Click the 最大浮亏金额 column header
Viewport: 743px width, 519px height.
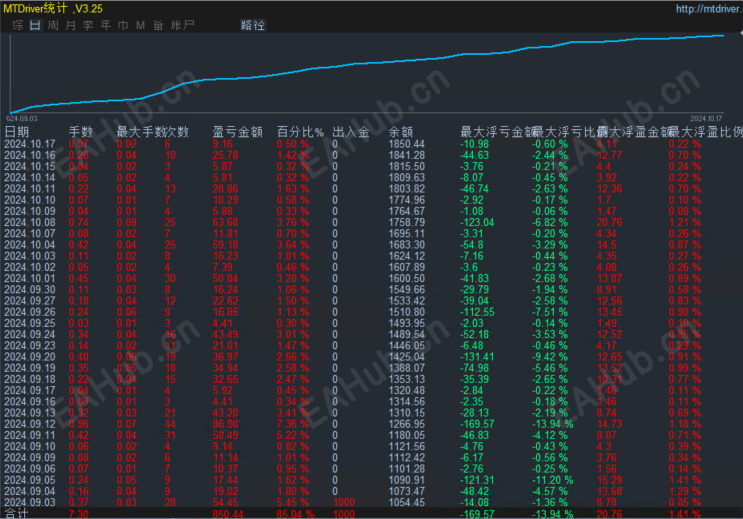pos(497,132)
